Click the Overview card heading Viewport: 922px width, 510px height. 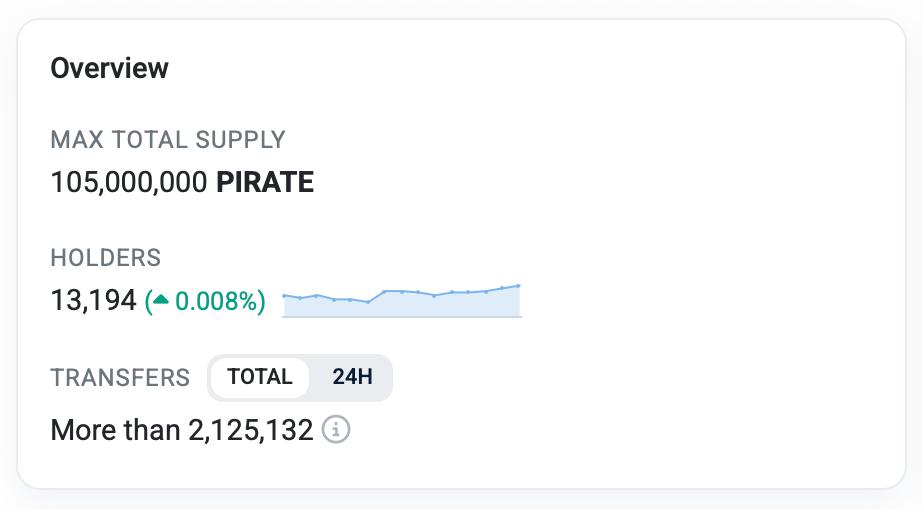[x=109, y=68]
